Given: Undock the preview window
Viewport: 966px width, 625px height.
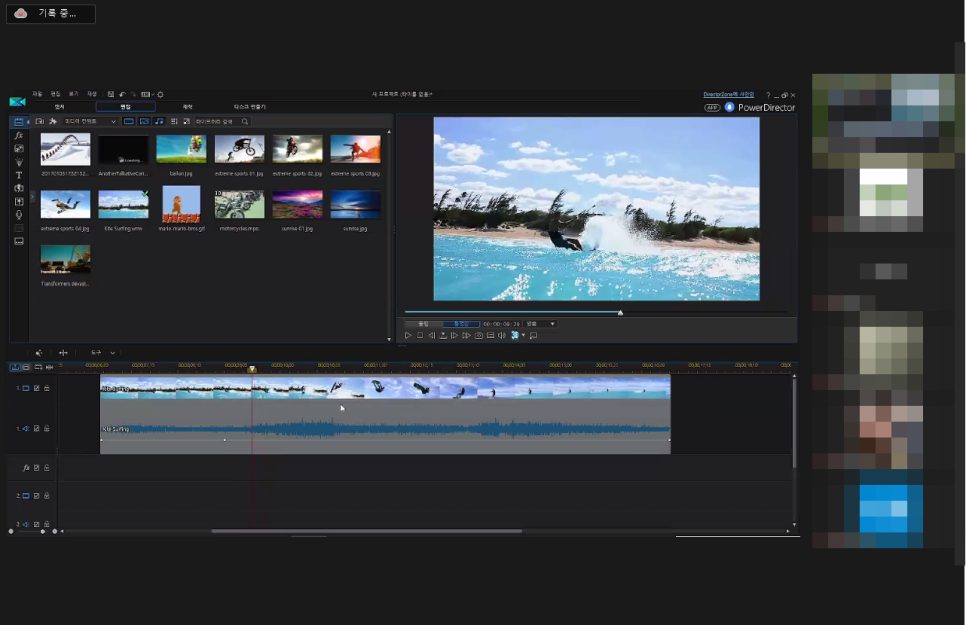Looking at the screenshot, I should point(534,335).
